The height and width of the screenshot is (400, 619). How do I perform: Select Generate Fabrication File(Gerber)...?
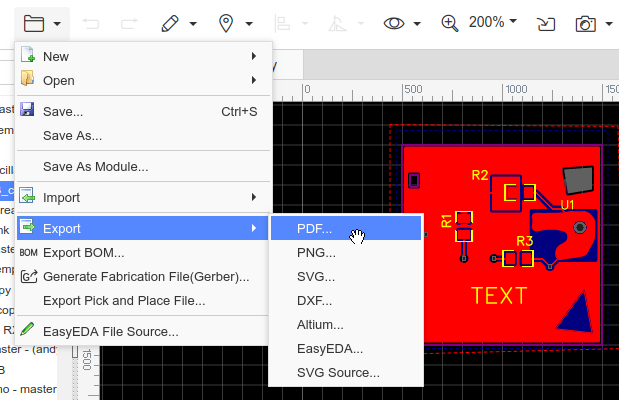coord(144,277)
